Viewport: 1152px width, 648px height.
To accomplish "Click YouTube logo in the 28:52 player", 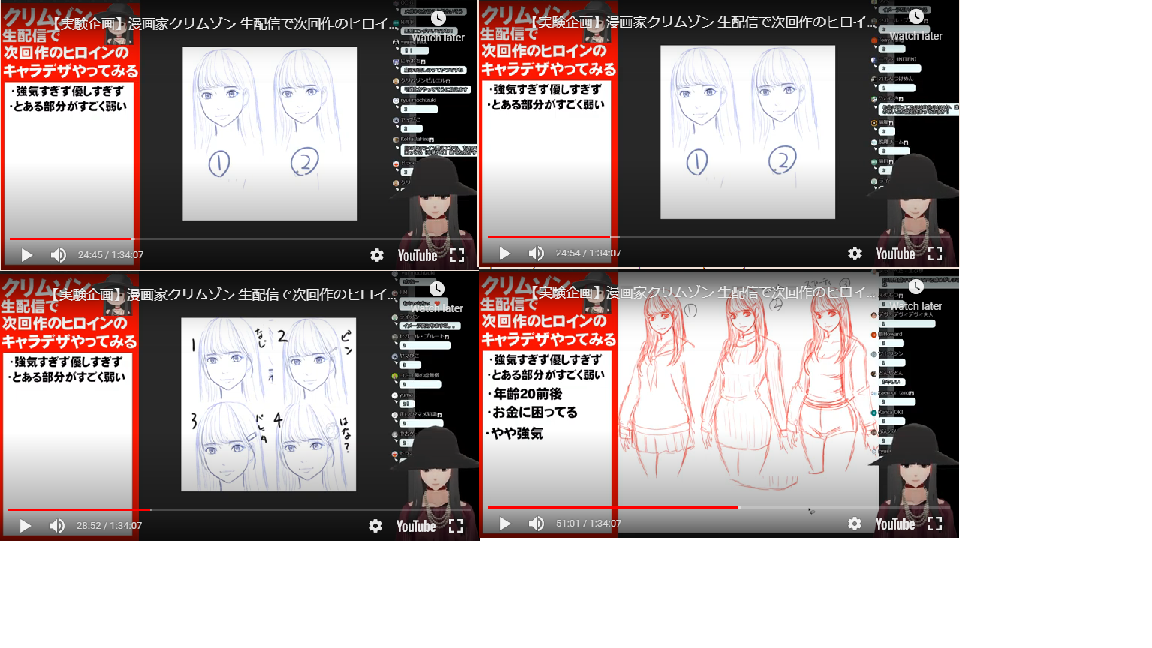I will point(416,526).
